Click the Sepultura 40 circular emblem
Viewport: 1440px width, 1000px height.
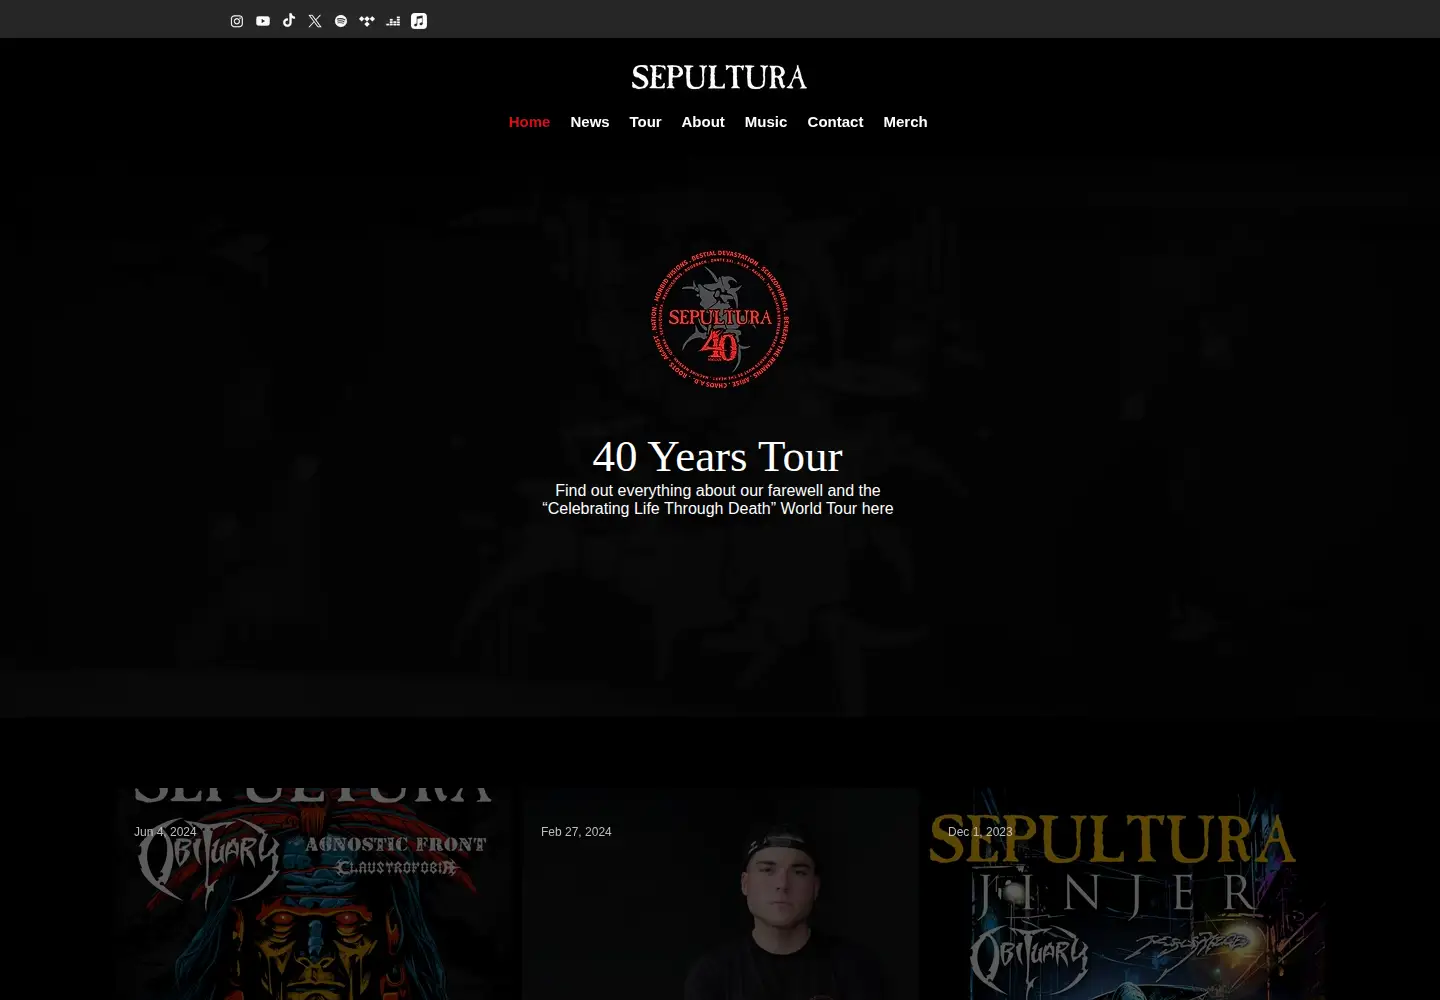click(x=720, y=319)
